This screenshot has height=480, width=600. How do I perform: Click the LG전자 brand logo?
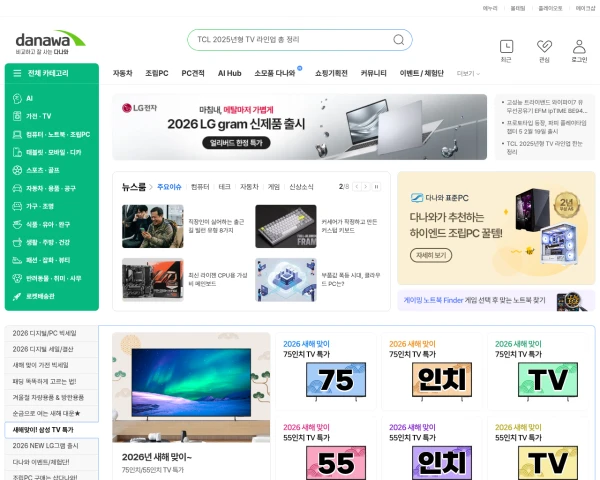tap(139, 108)
